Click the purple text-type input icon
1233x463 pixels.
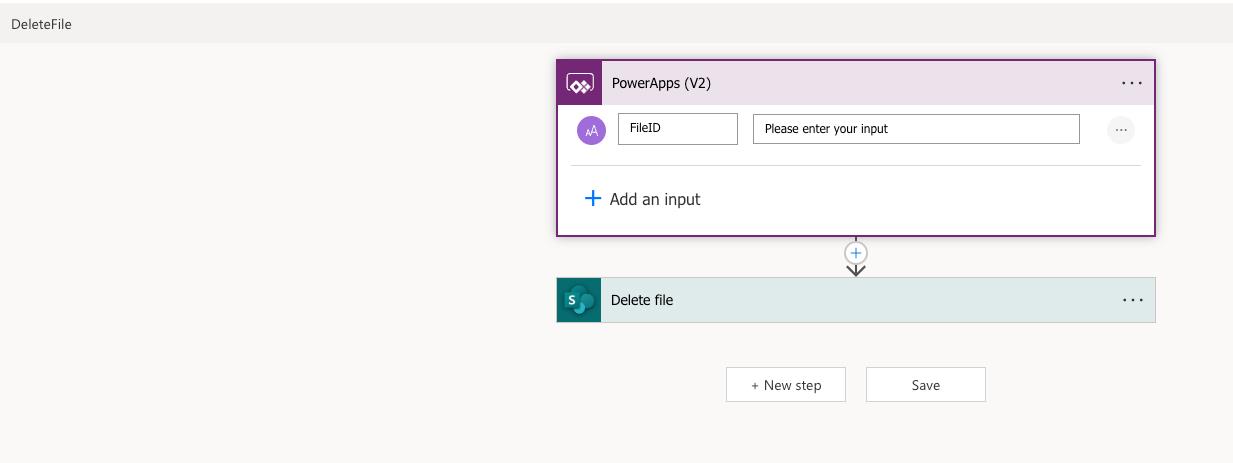click(592, 130)
